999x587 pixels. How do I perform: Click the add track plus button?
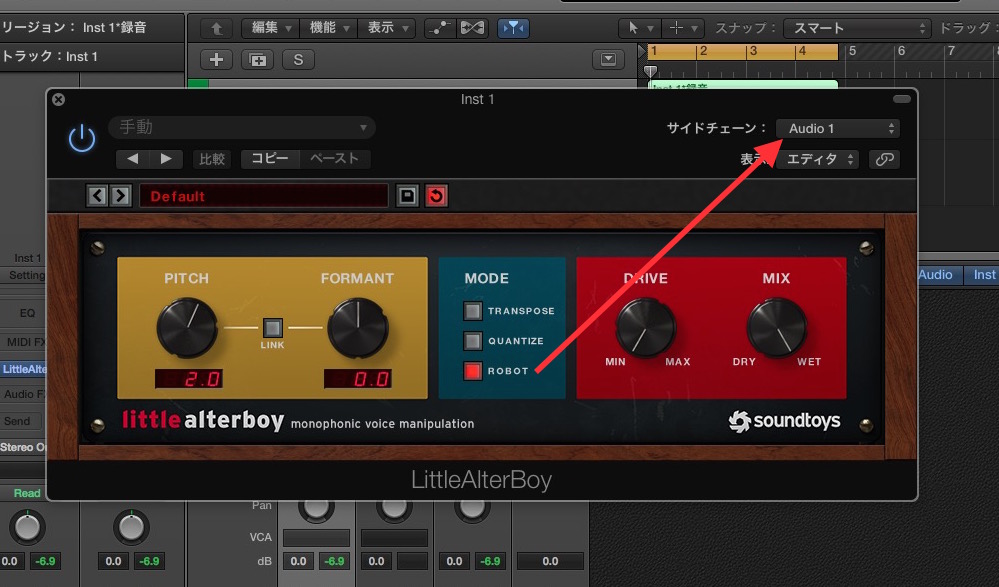click(217, 60)
